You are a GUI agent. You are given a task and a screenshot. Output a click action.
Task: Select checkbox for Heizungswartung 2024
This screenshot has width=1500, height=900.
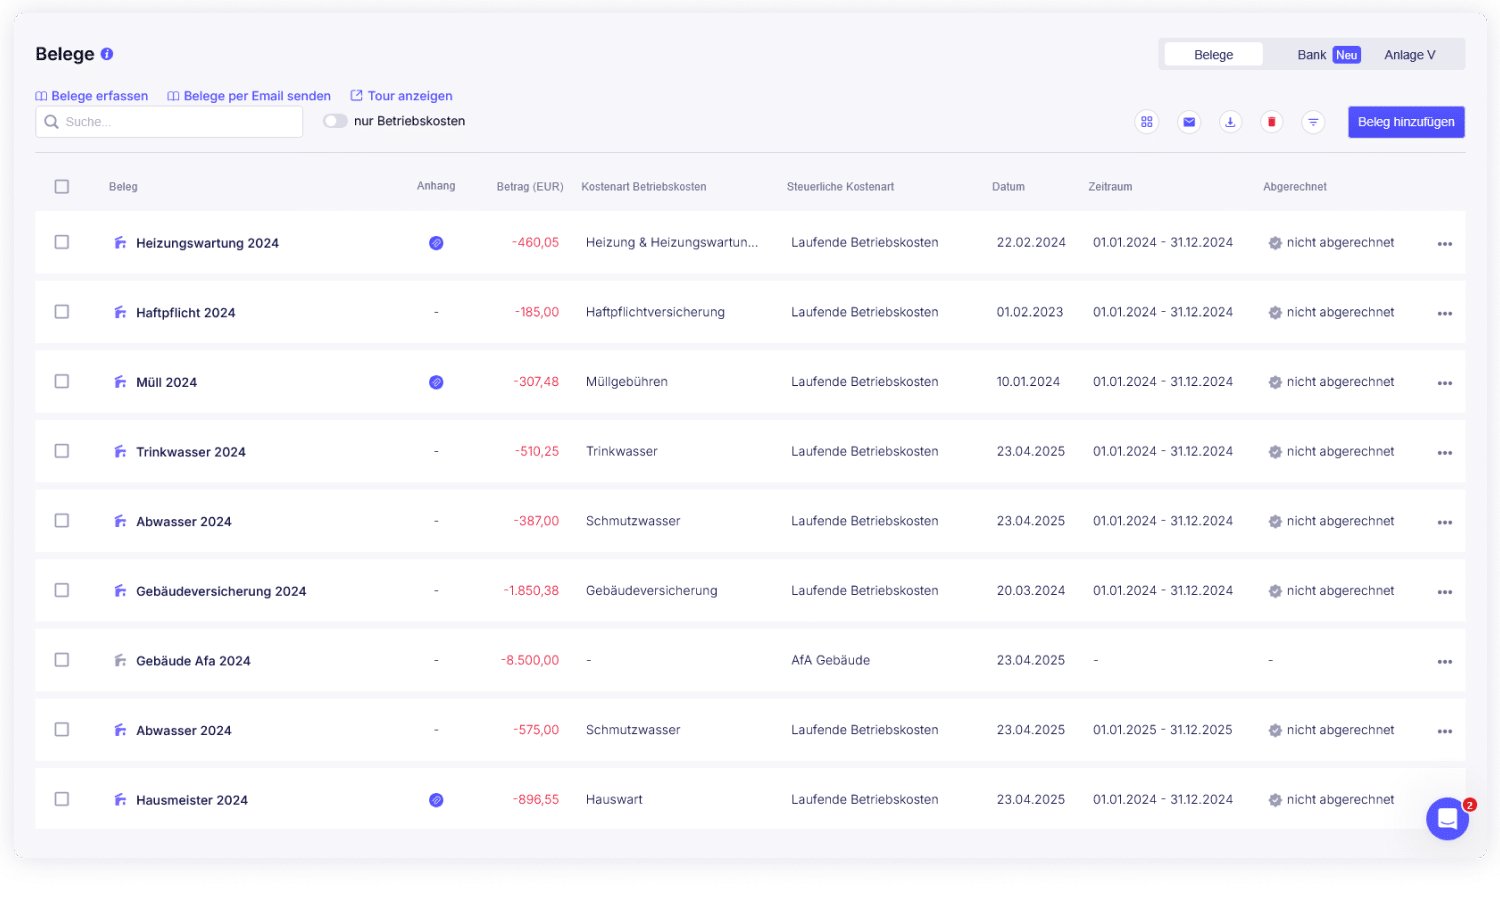pos(62,242)
